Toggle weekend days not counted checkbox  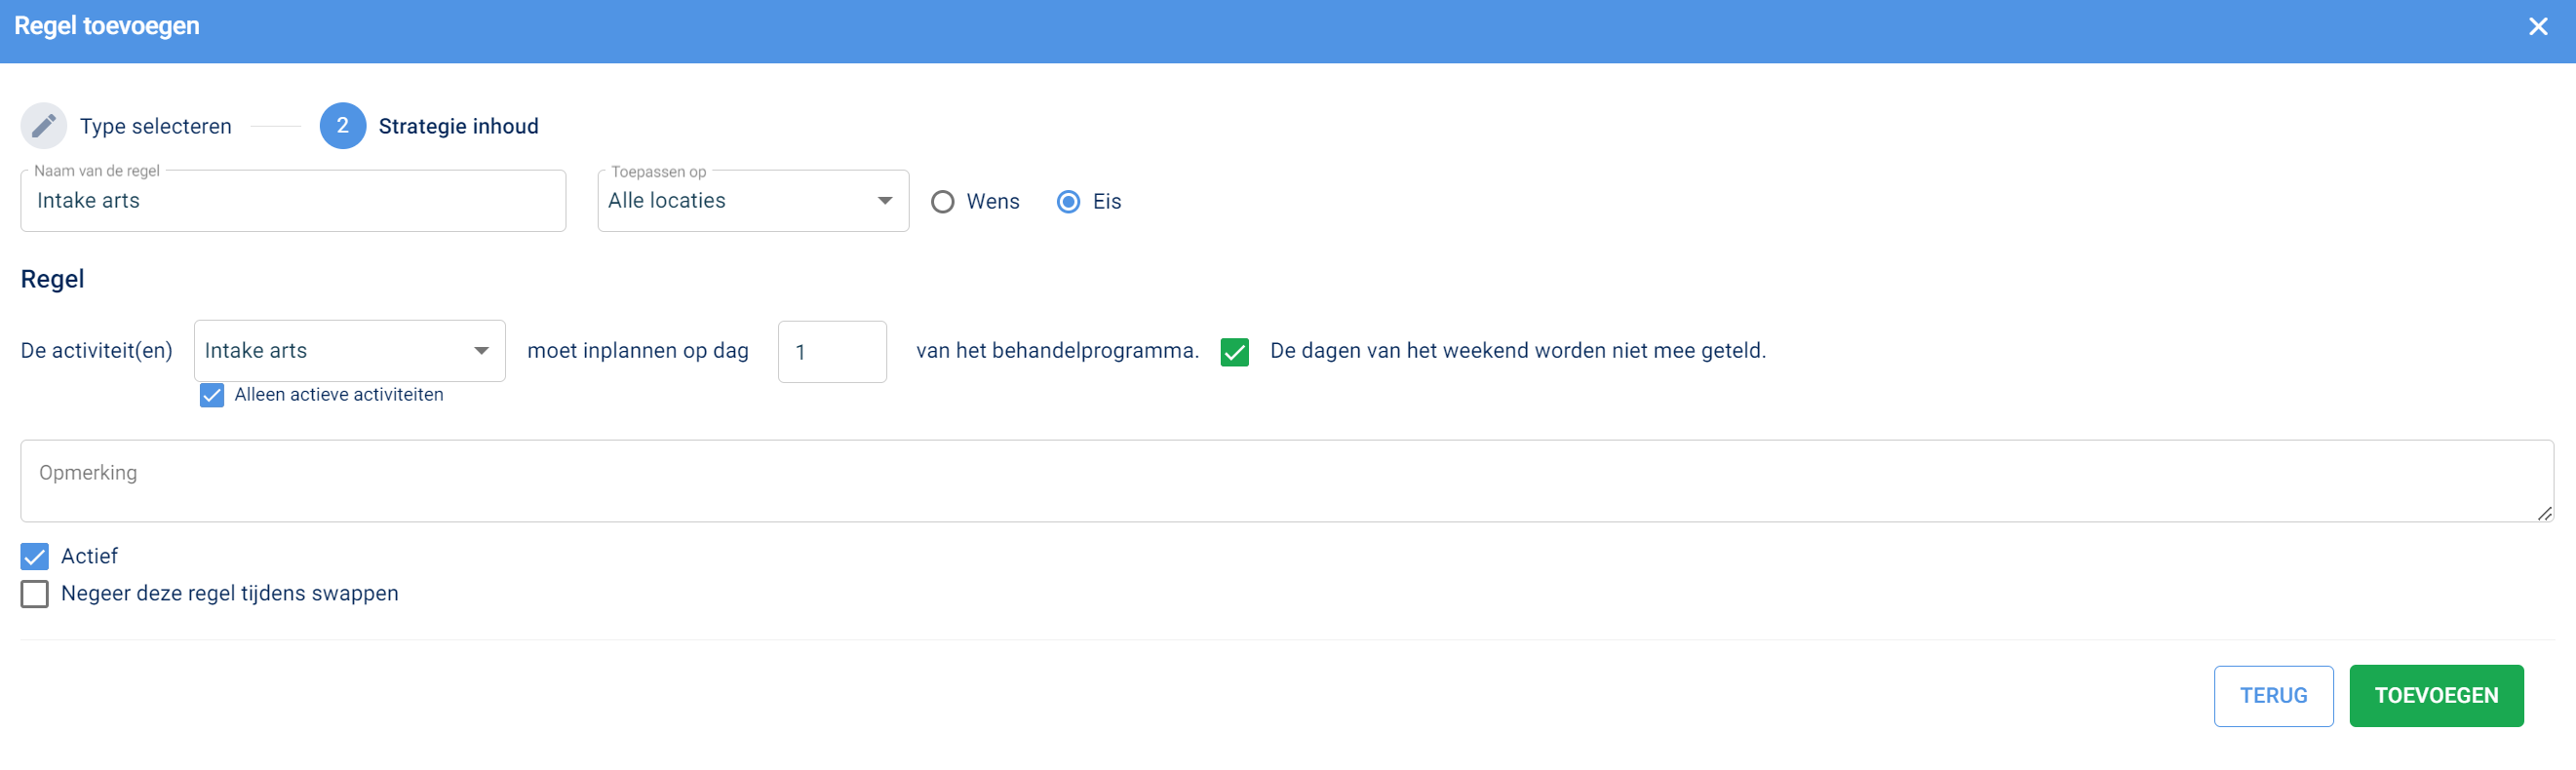click(1235, 352)
